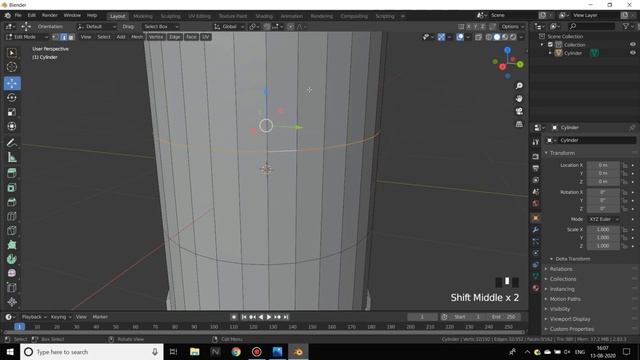Select the Cursor tool

pyautogui.click(x=12, y=67)
